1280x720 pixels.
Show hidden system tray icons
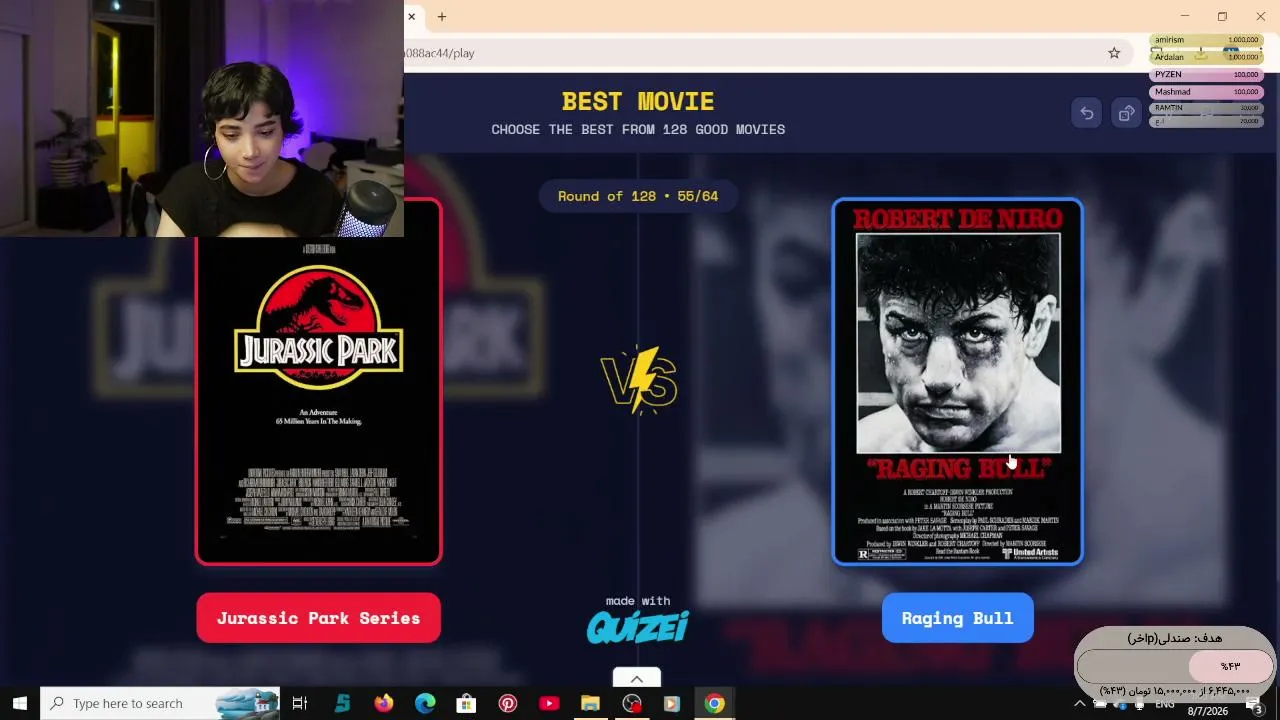[1079, 704]
